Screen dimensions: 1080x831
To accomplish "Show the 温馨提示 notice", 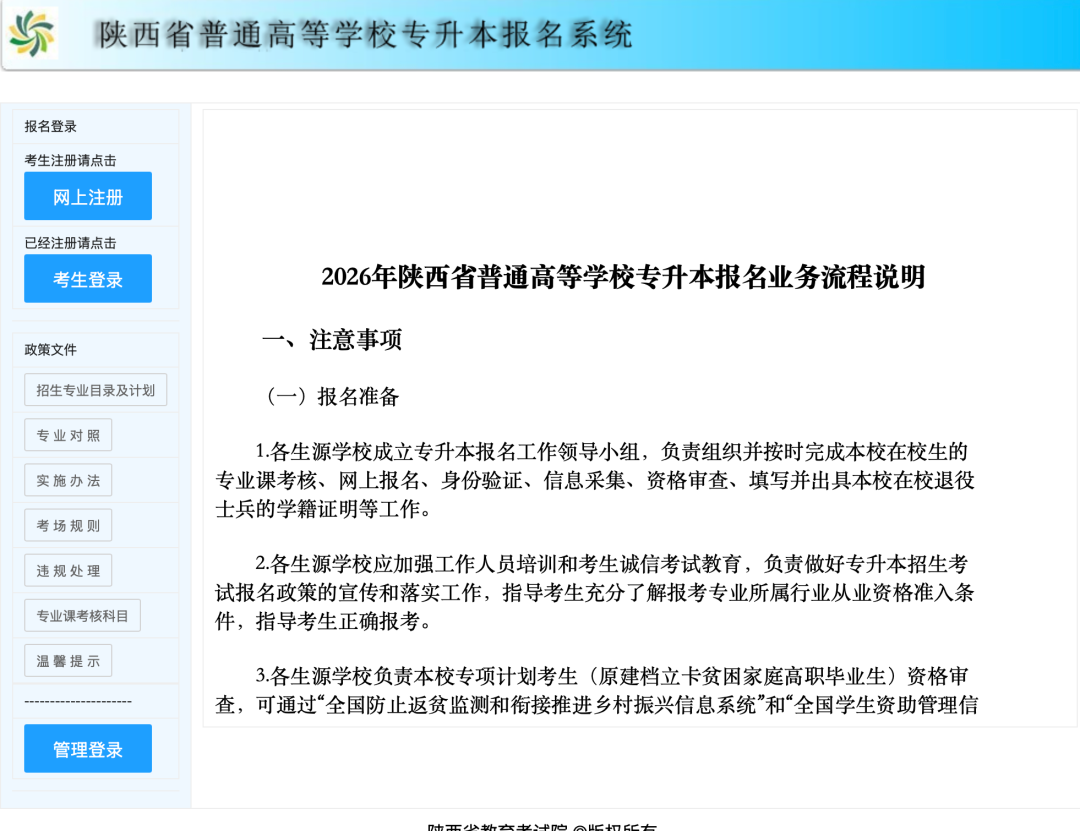I will coord(68,660).
